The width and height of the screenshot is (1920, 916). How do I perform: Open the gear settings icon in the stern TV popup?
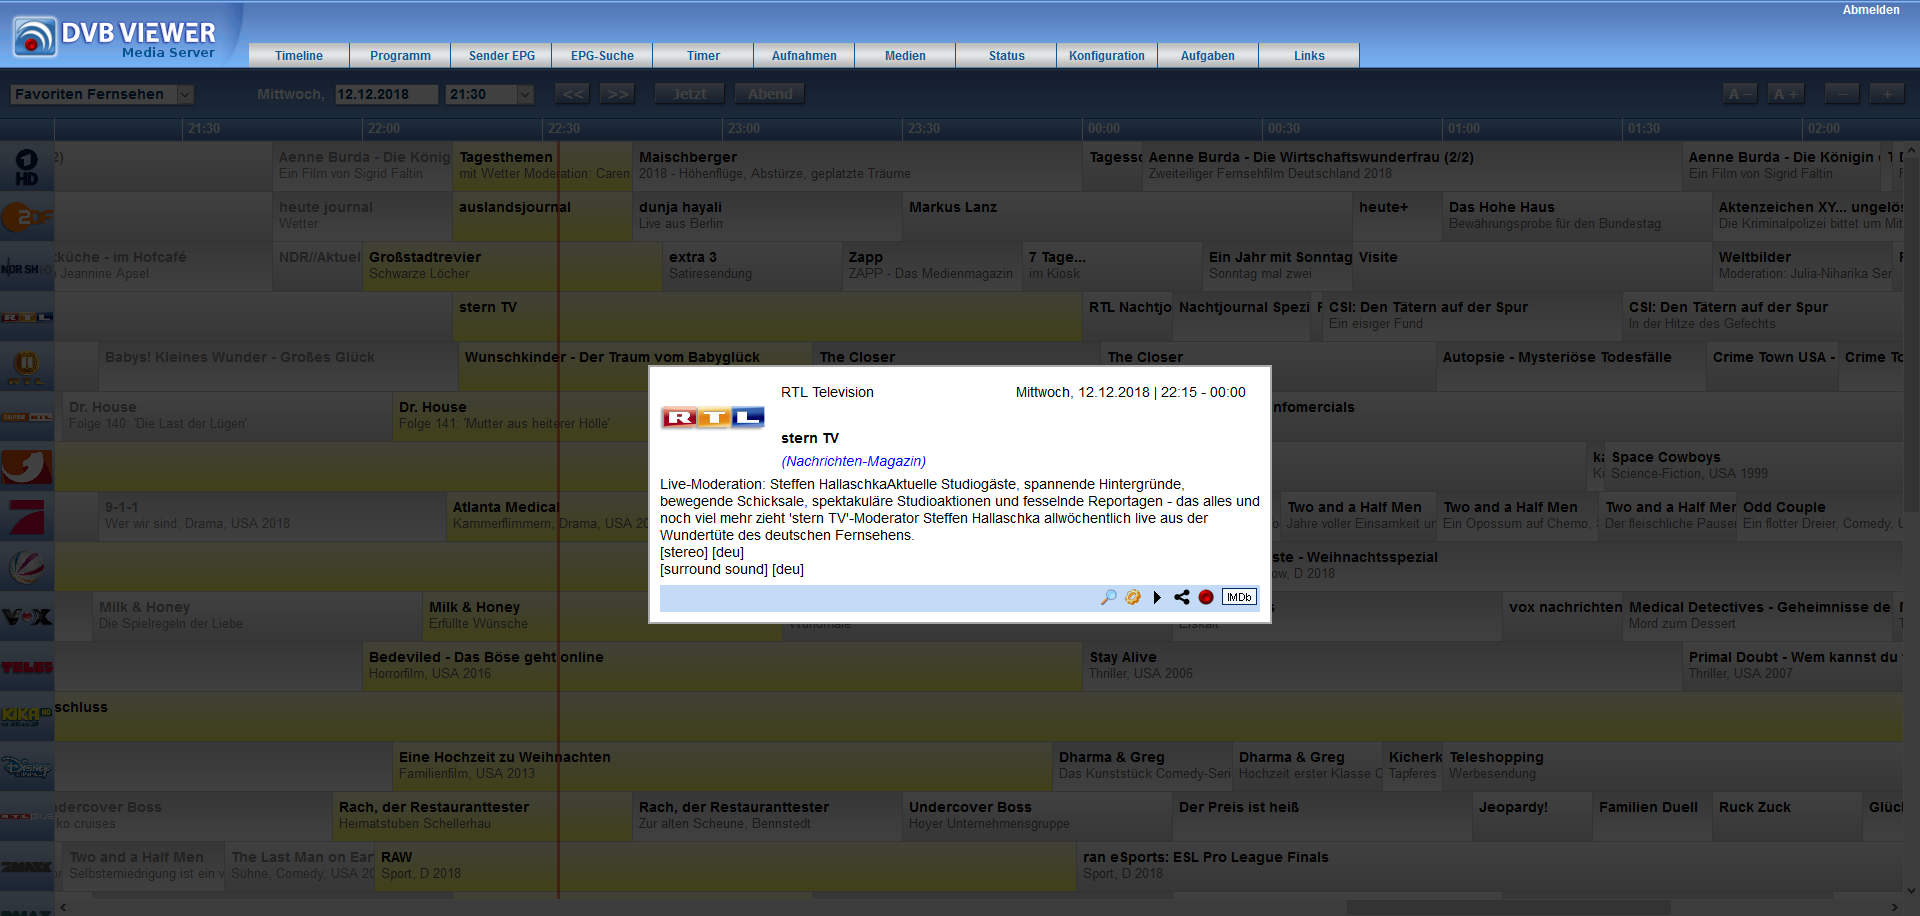[x=1133, y=597]
